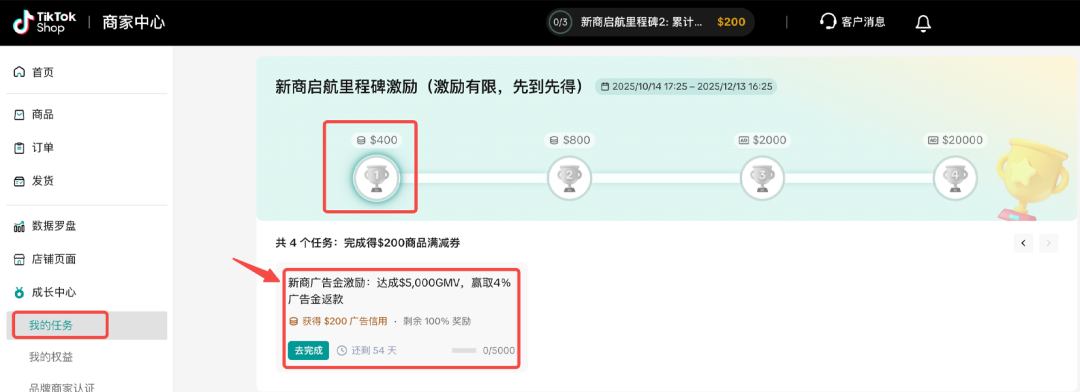Click the 新商启航里程碑2 banner text

pyautogui.click(x=641, y=22)
